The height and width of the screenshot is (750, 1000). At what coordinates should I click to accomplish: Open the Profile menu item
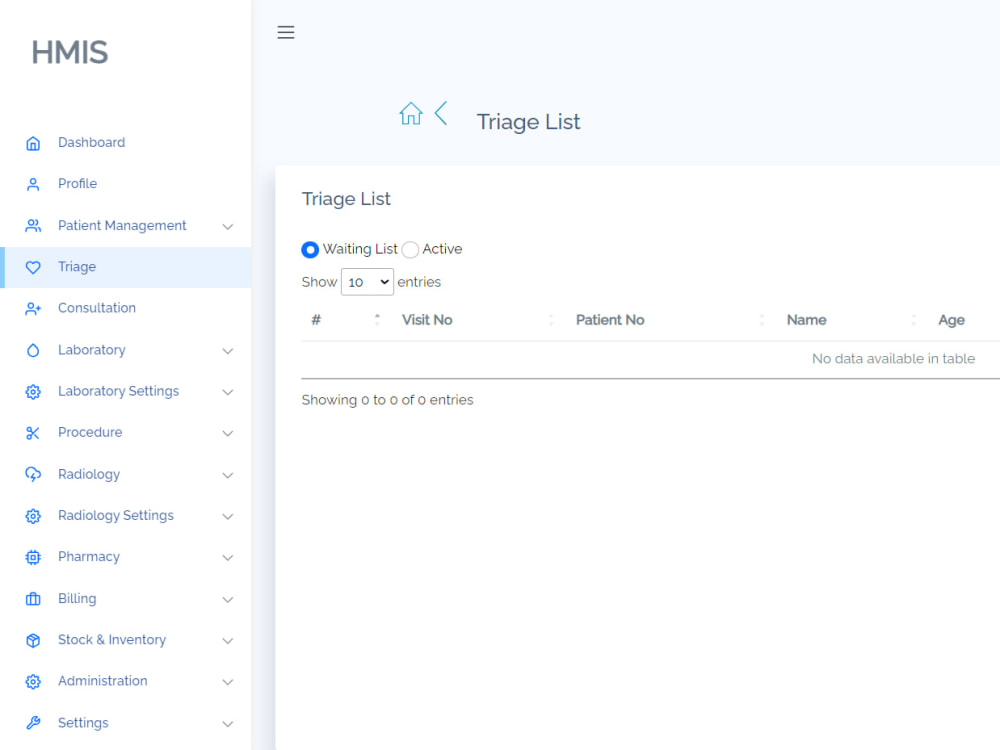126,184
